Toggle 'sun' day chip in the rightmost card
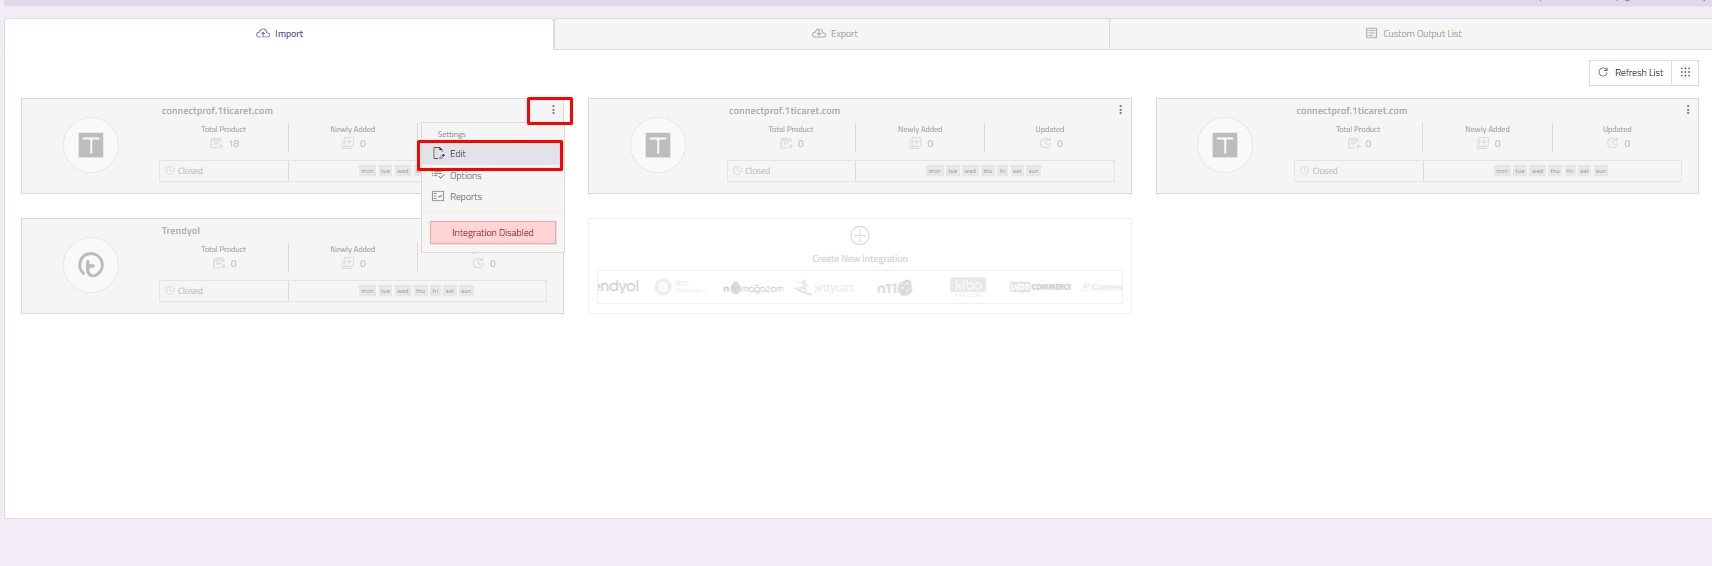This screenshot has height=566, width=1712. (x=1600, y=171)
